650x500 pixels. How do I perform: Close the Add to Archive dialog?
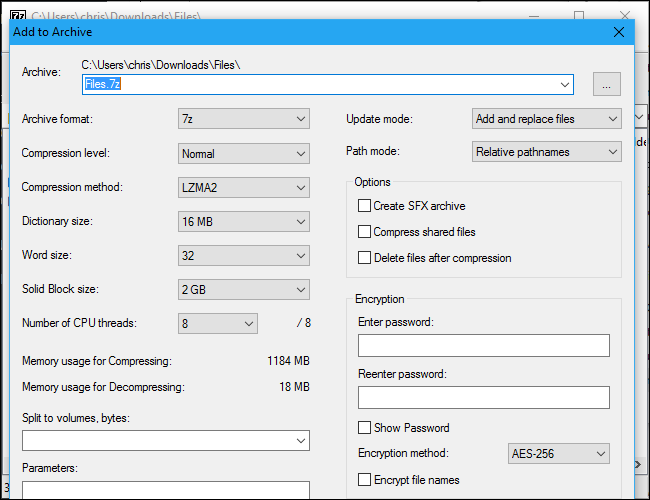click(x=619, y=31)
